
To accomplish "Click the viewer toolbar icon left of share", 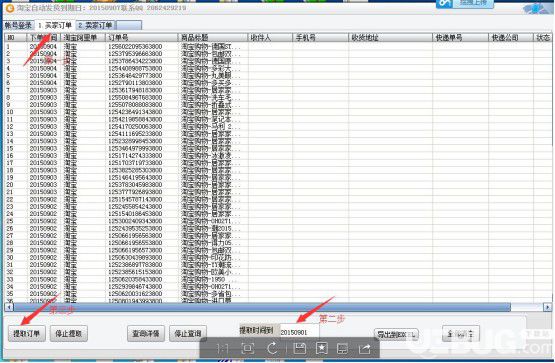I will coord(343,349).
